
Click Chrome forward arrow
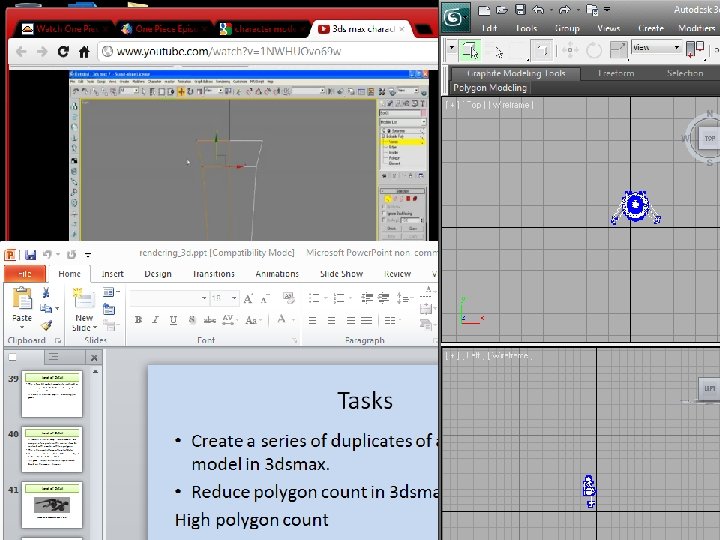(x=42, y=51)
